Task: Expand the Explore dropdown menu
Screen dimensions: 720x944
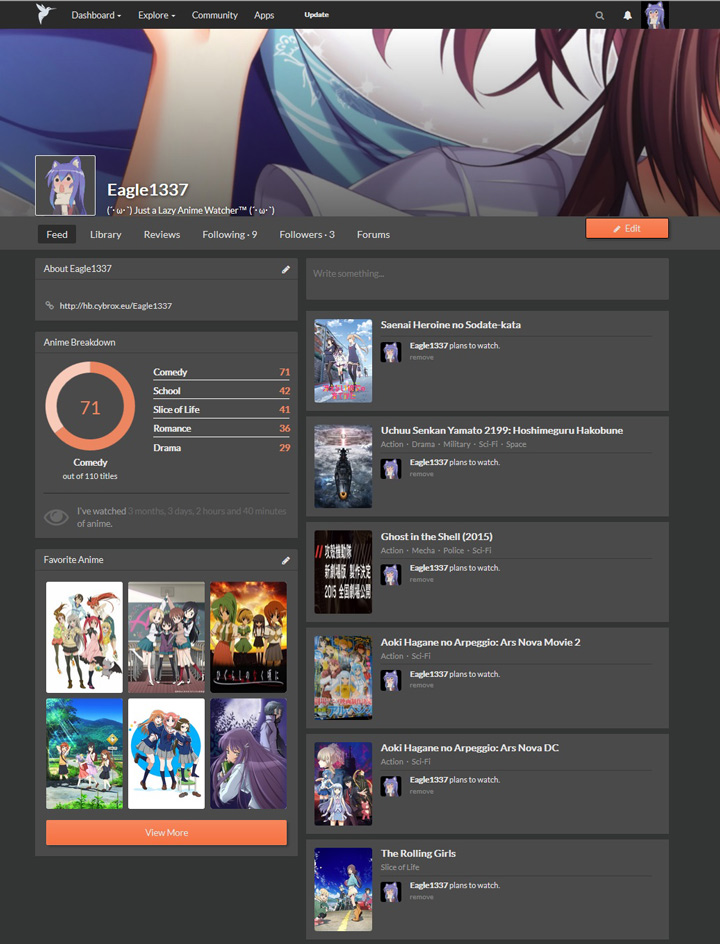Action: click(157, 15)
